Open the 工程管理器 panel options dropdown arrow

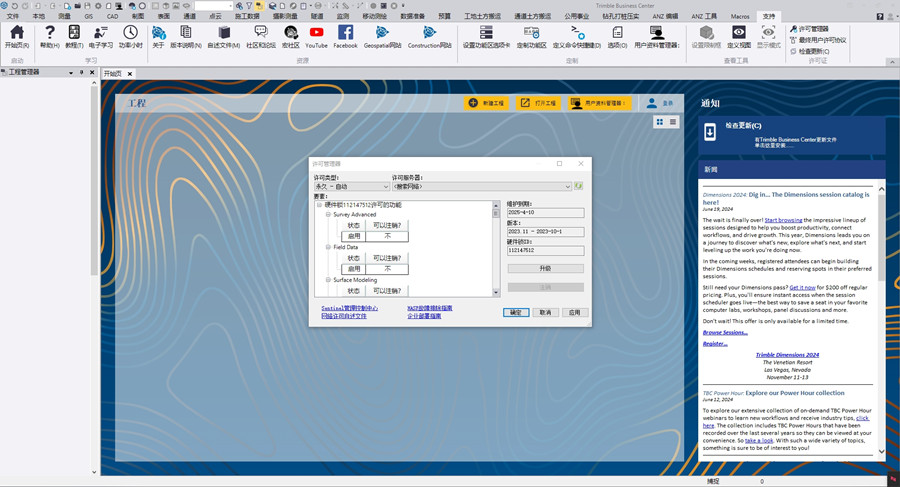71,73
